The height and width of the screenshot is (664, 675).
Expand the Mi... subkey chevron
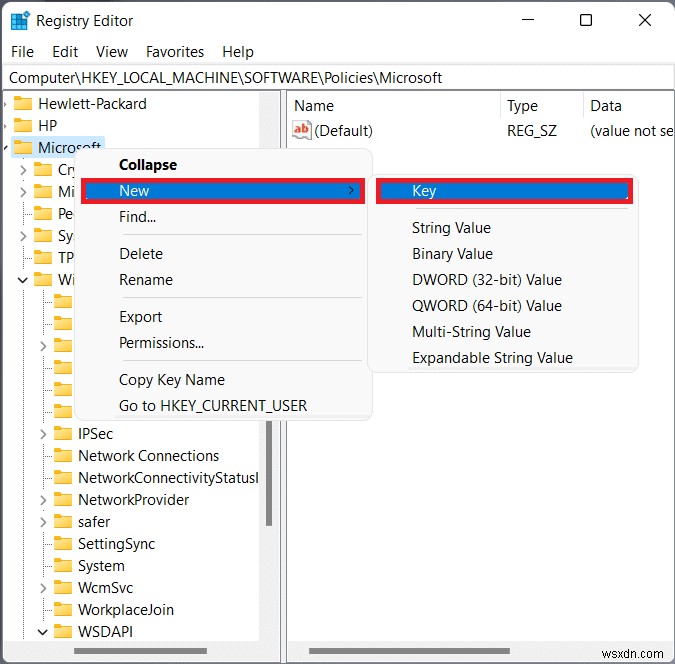click(23, 192)
